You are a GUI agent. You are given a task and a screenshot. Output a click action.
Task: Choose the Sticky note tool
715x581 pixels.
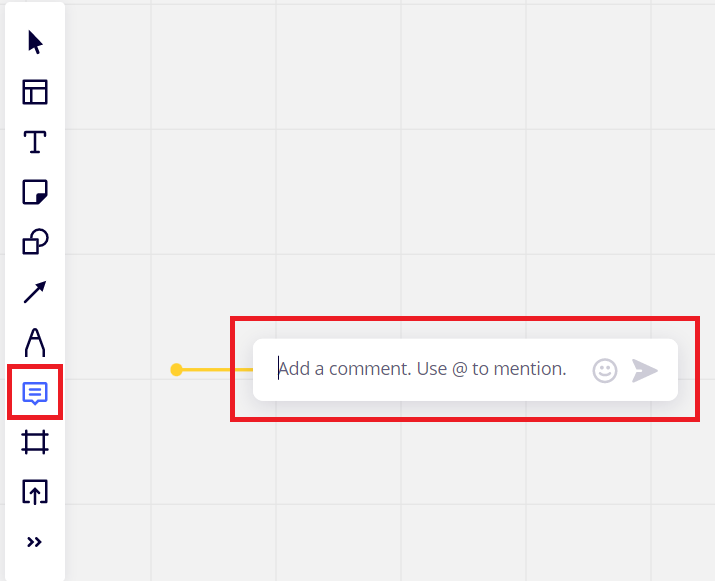(x=35, y=192)
